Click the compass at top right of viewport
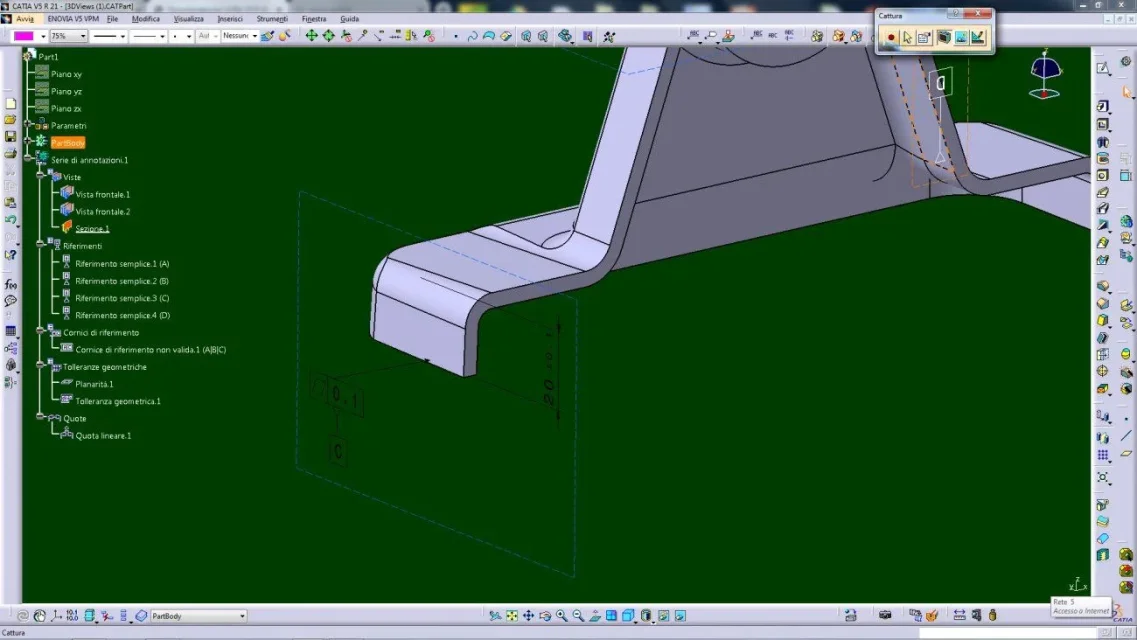1137x640 pixels. 1045,75
